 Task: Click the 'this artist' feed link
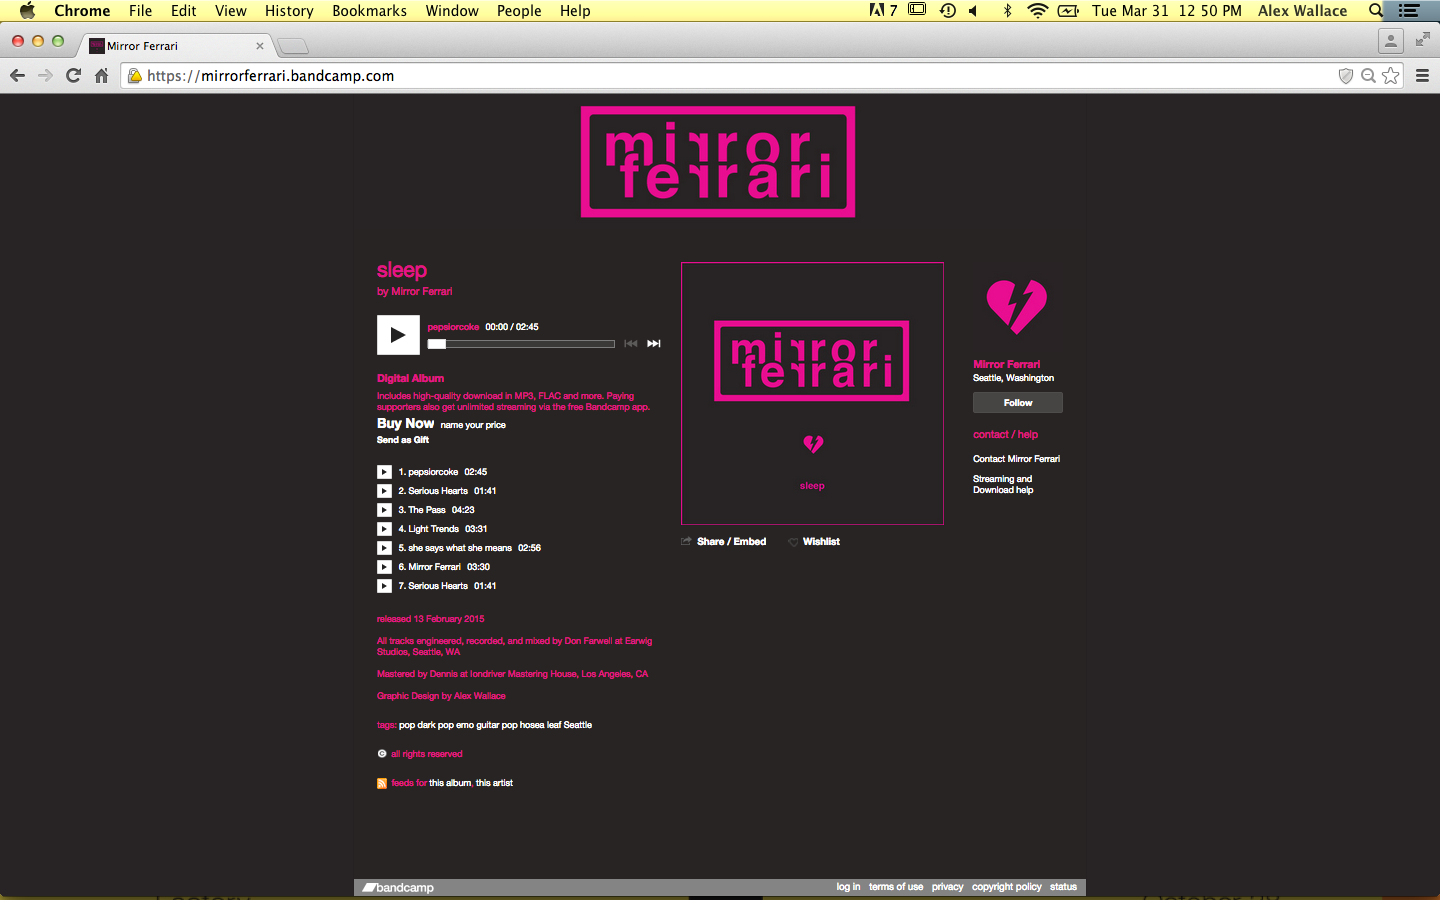(494, 783)
